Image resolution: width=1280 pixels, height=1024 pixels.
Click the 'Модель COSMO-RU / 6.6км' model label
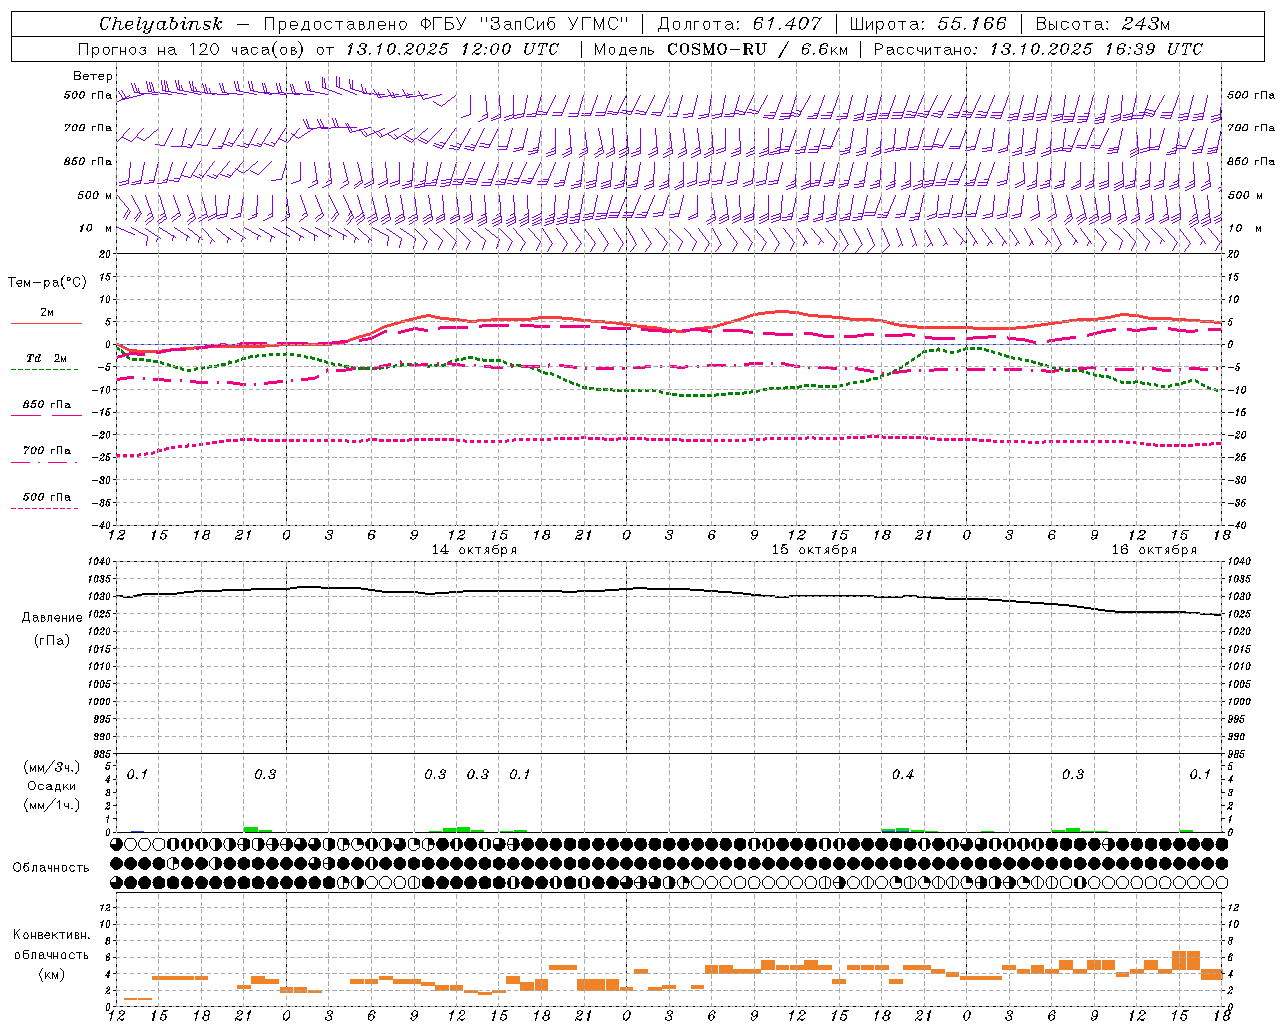click(x=720, y=49)
